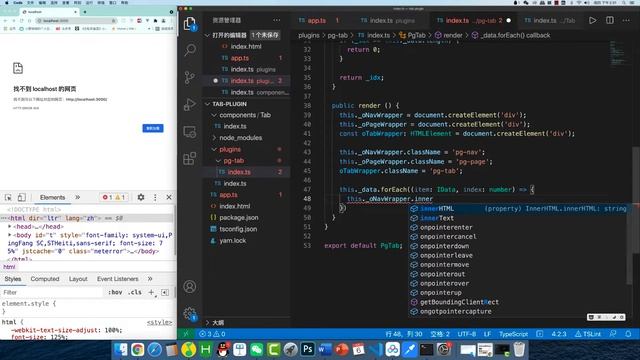Activate the DevTools element inspector icon

(x=8, y=198)
